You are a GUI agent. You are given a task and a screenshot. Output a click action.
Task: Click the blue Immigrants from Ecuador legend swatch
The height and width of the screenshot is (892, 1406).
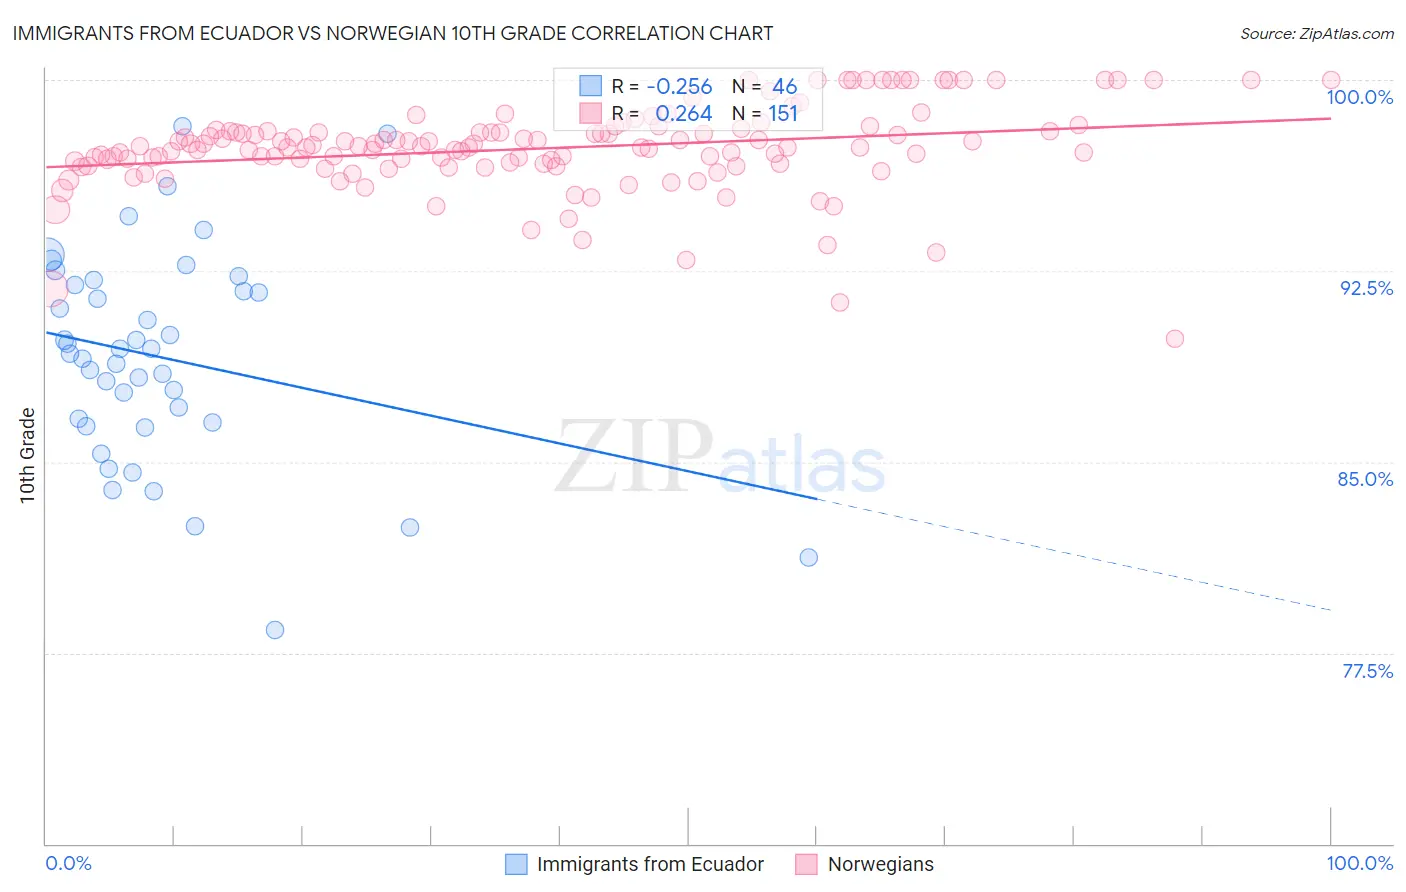click(516, 864)
